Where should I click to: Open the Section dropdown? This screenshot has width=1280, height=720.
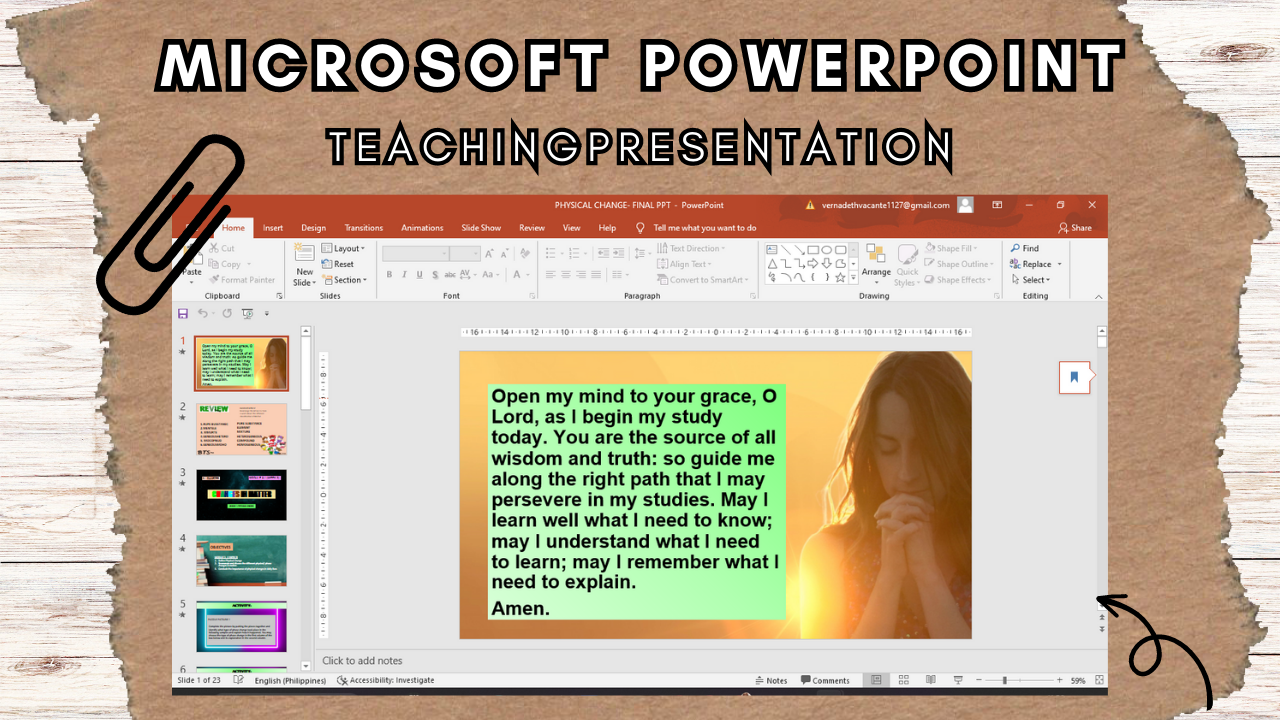[345, 280]
